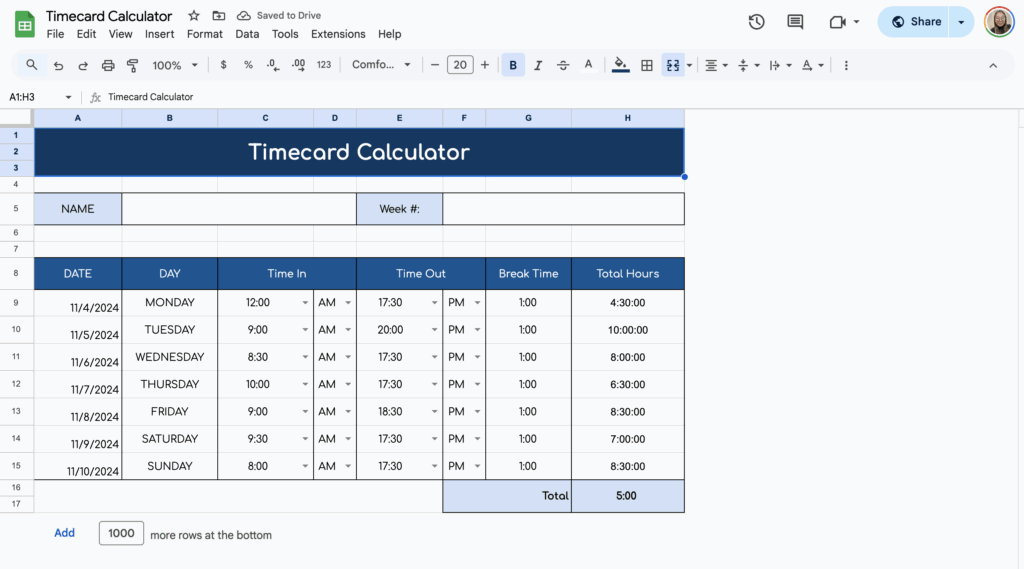The image size is (1024, 569).
Task: Toggle merge cells button
Action: (673, 65)
